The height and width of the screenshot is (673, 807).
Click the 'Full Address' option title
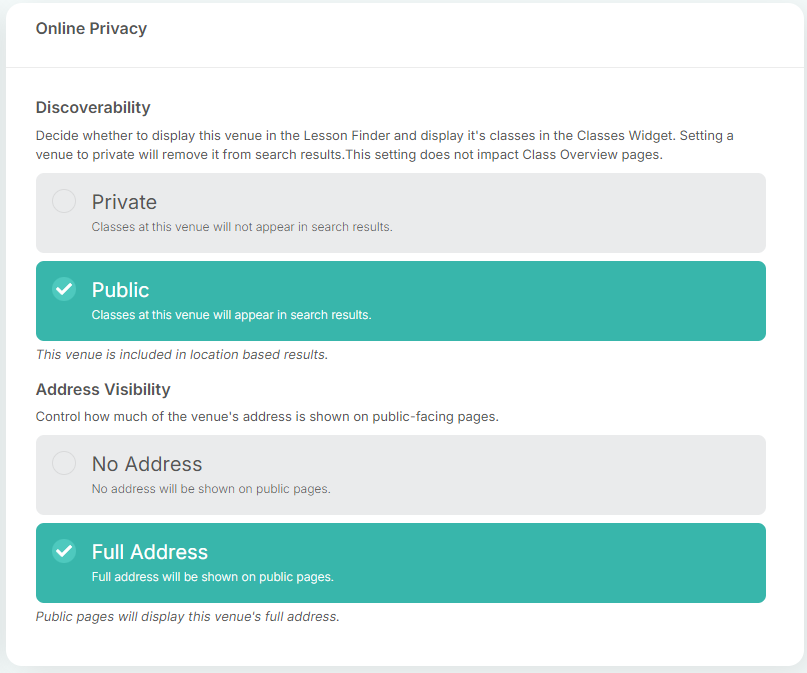pyautogui.click(x=150, y=552)
